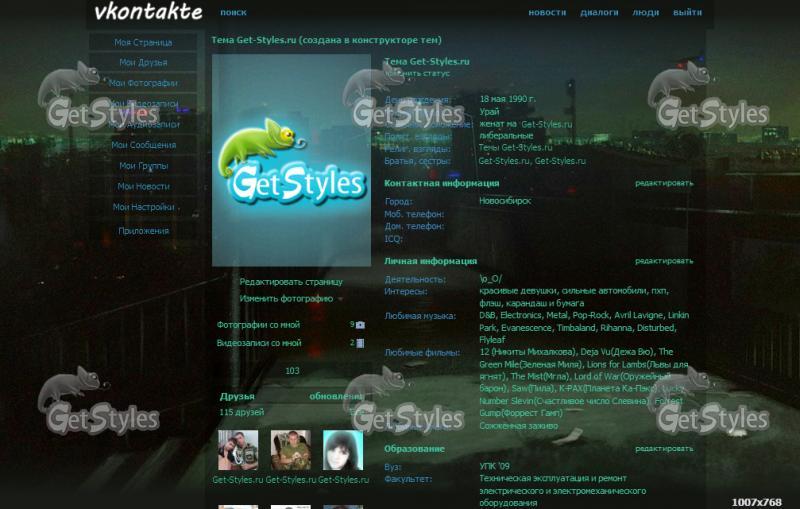
Task: Open the 115 друзей link
Action: click(242, 412)
